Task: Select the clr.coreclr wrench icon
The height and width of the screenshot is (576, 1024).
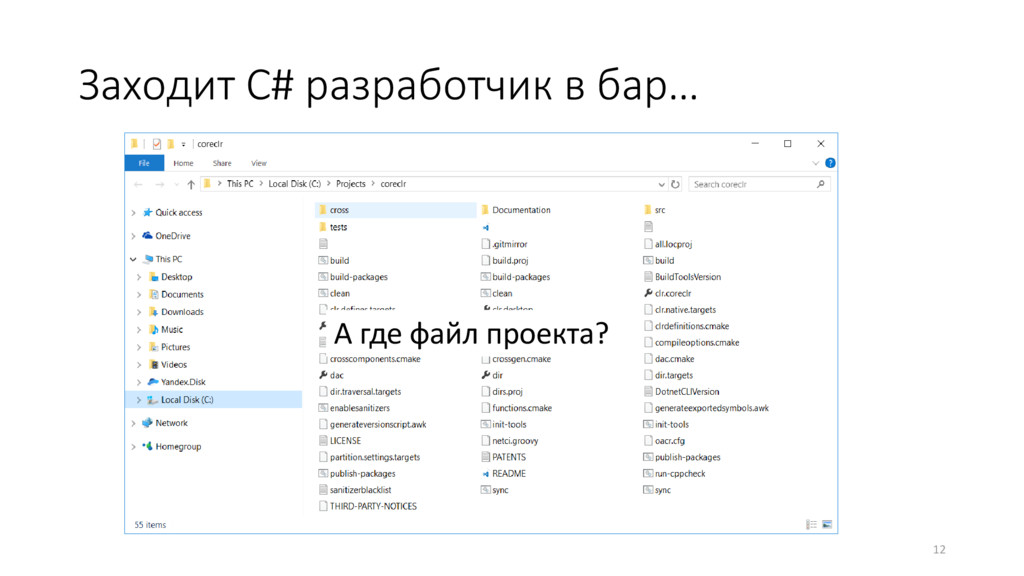Action: [x=648, y=293]
